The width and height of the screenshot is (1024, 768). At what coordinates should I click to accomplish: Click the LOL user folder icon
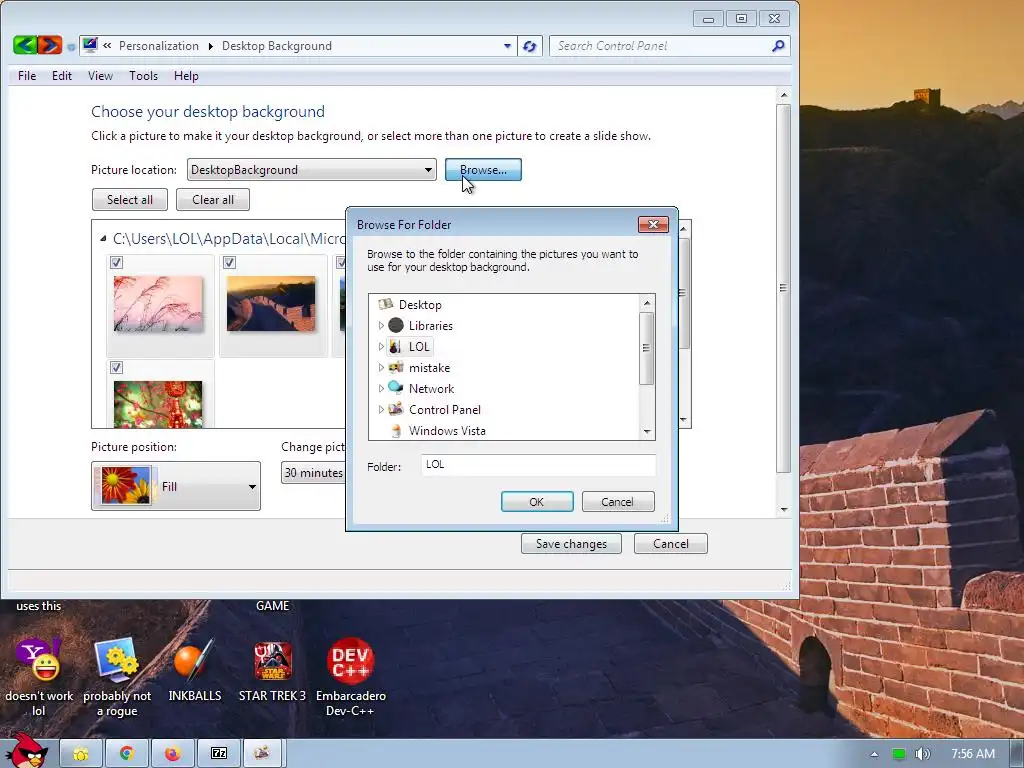[395, 346]
